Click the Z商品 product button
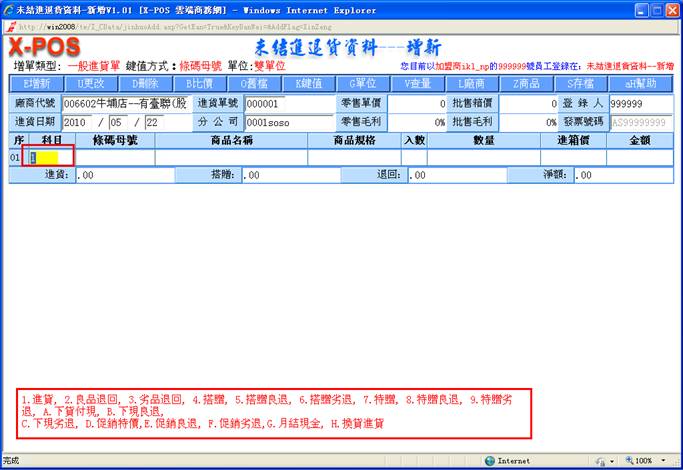Image resolution: width=683 pixels, height=470 pixels. tap(525, 83)
